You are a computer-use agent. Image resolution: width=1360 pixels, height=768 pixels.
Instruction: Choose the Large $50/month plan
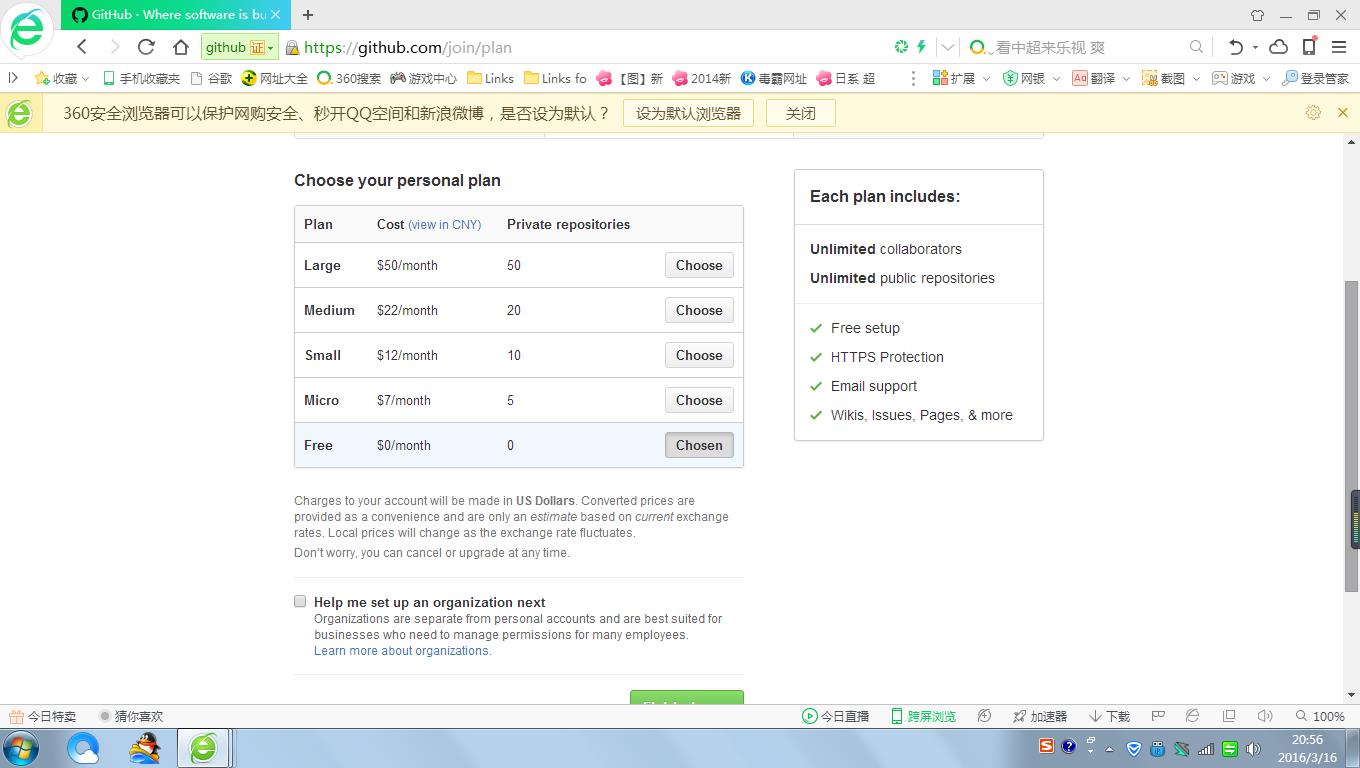pyautogui.click(x=699, y=265)
